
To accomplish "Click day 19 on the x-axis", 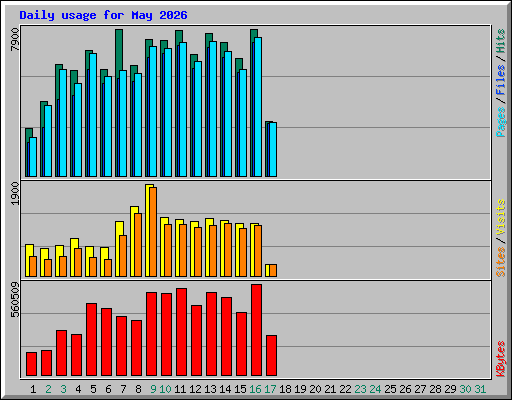I will [300, 389].
